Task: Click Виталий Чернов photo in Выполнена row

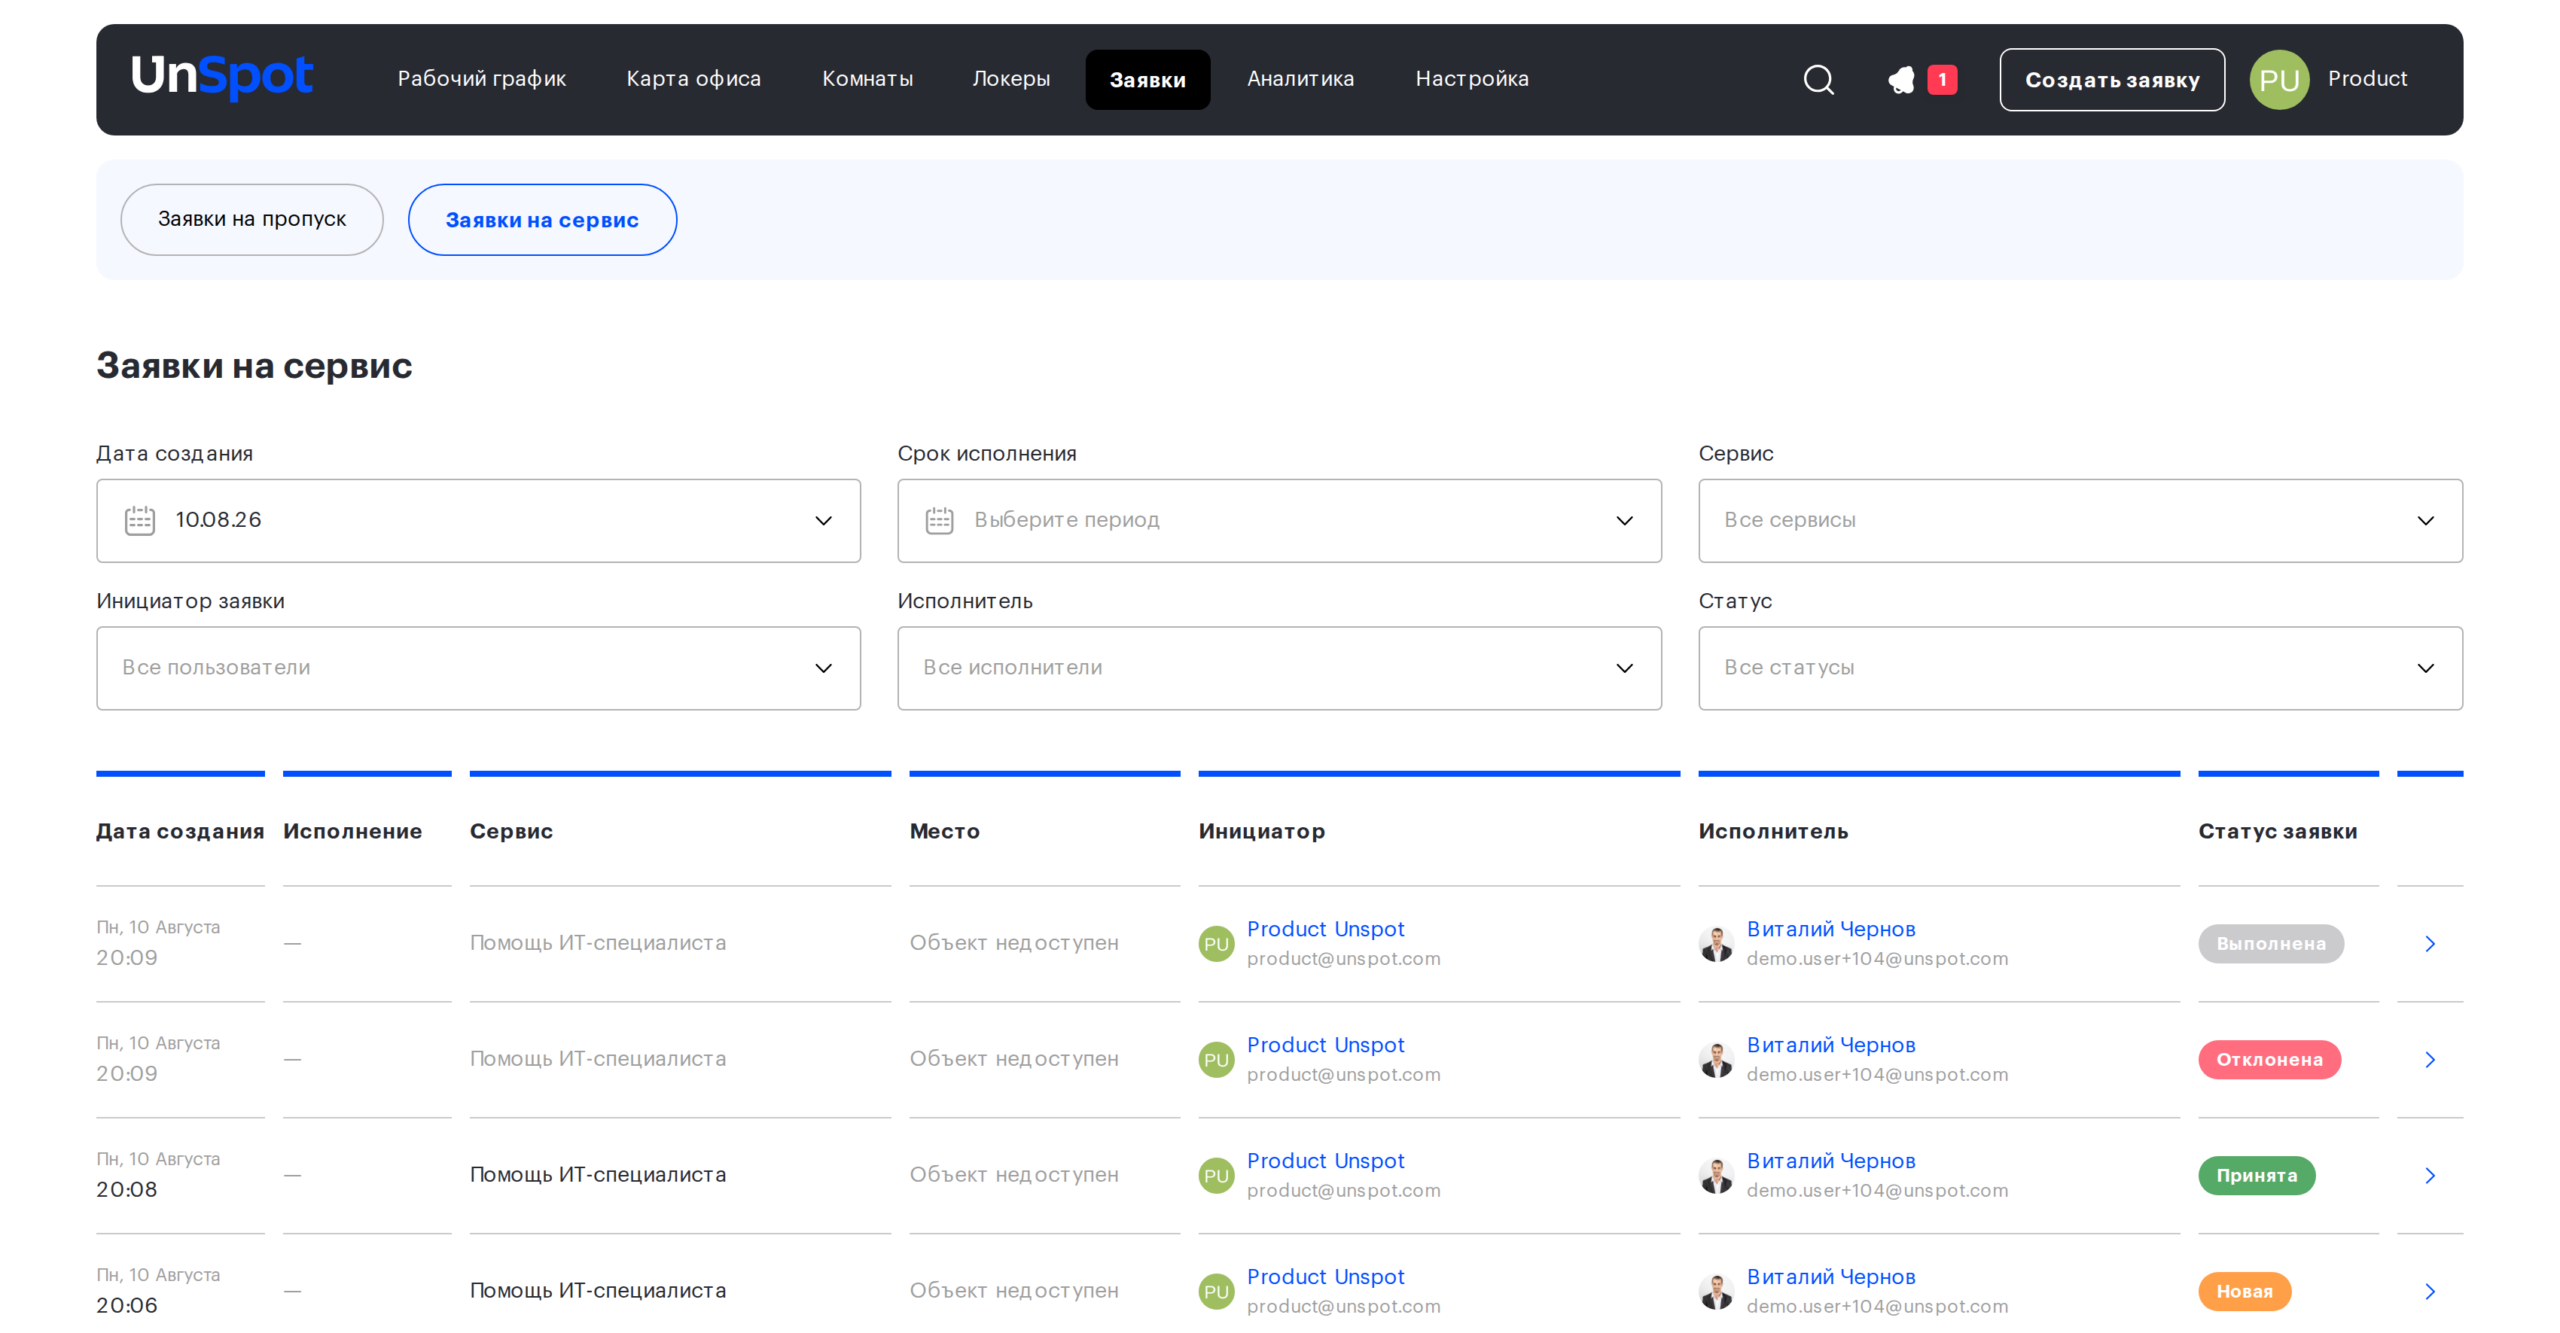Action: click(x=1716, y=943)
